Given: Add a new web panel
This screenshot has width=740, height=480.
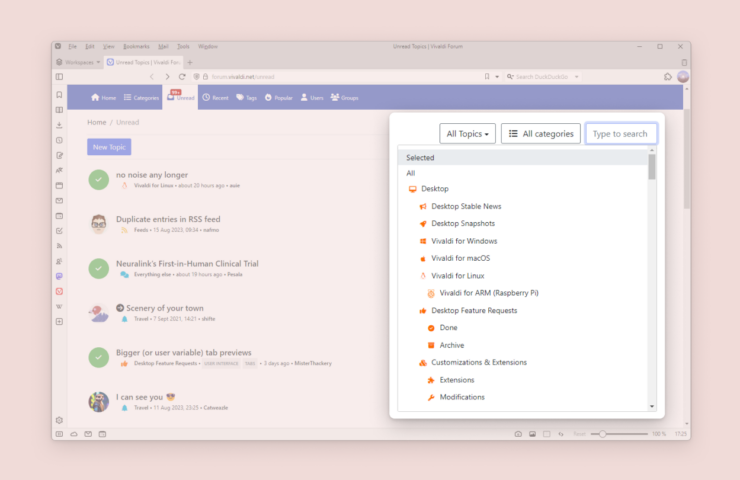Looking at the screenshot, I should pos(59,321).
